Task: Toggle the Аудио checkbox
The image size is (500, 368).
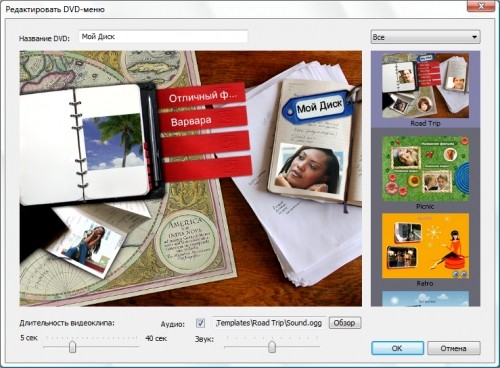Action: tap(200, 323)
